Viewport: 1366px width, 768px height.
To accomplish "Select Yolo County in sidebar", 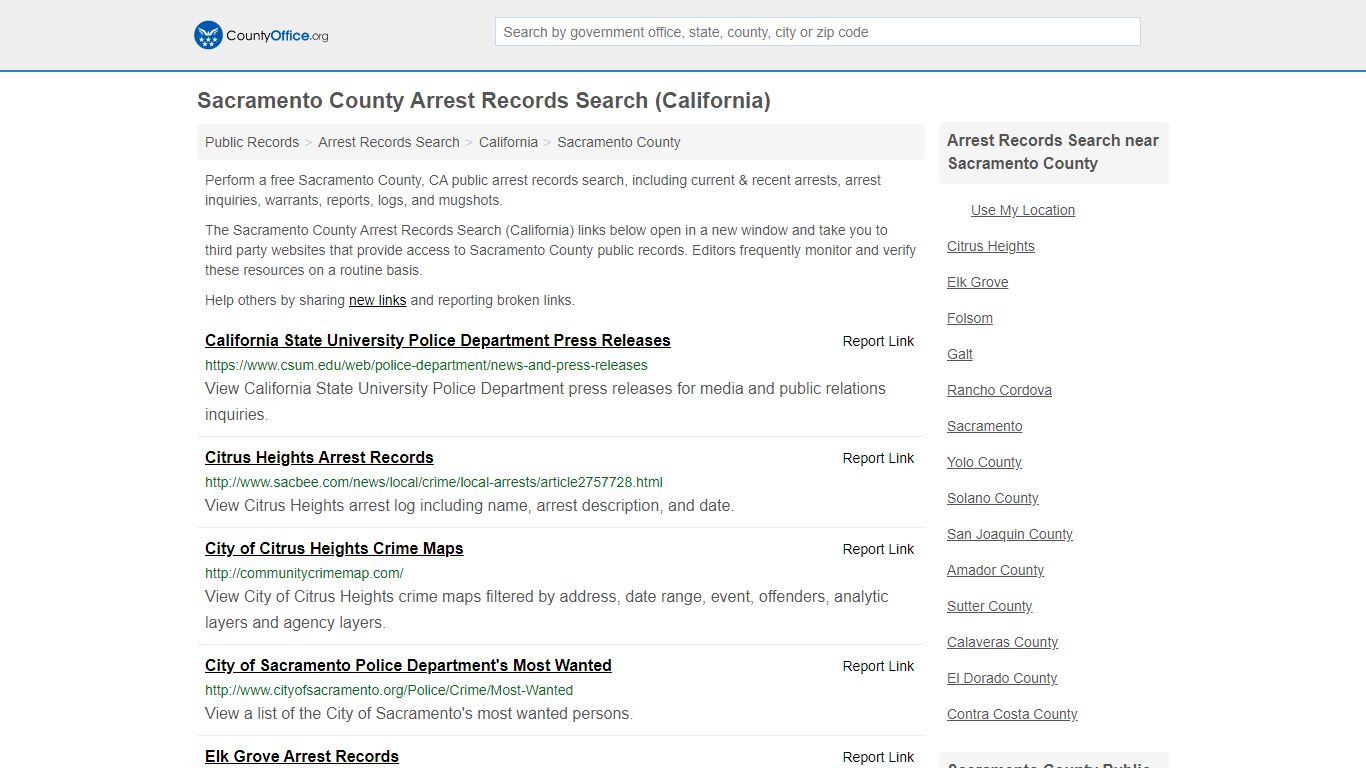I will click(984, 462).
